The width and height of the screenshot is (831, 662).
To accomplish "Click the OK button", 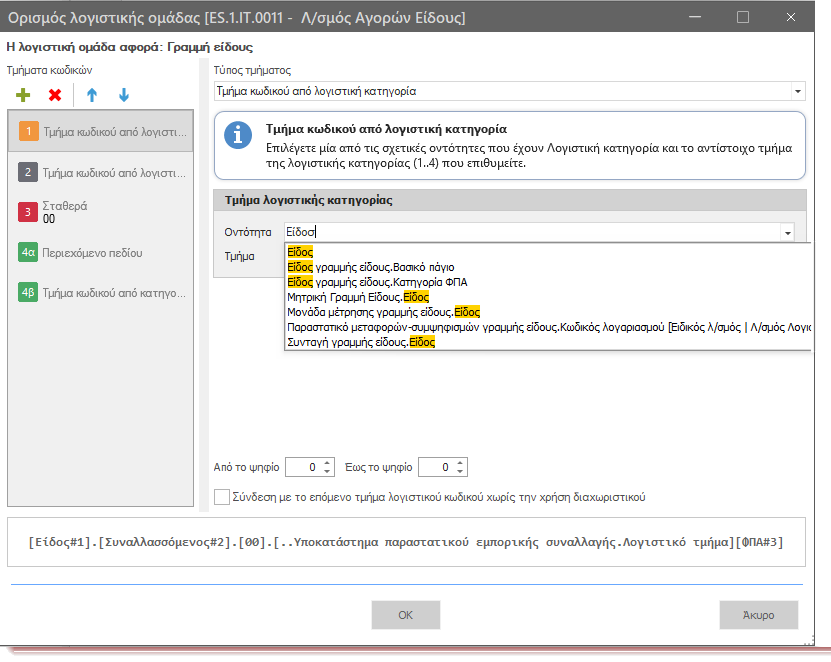I will 405,615.
